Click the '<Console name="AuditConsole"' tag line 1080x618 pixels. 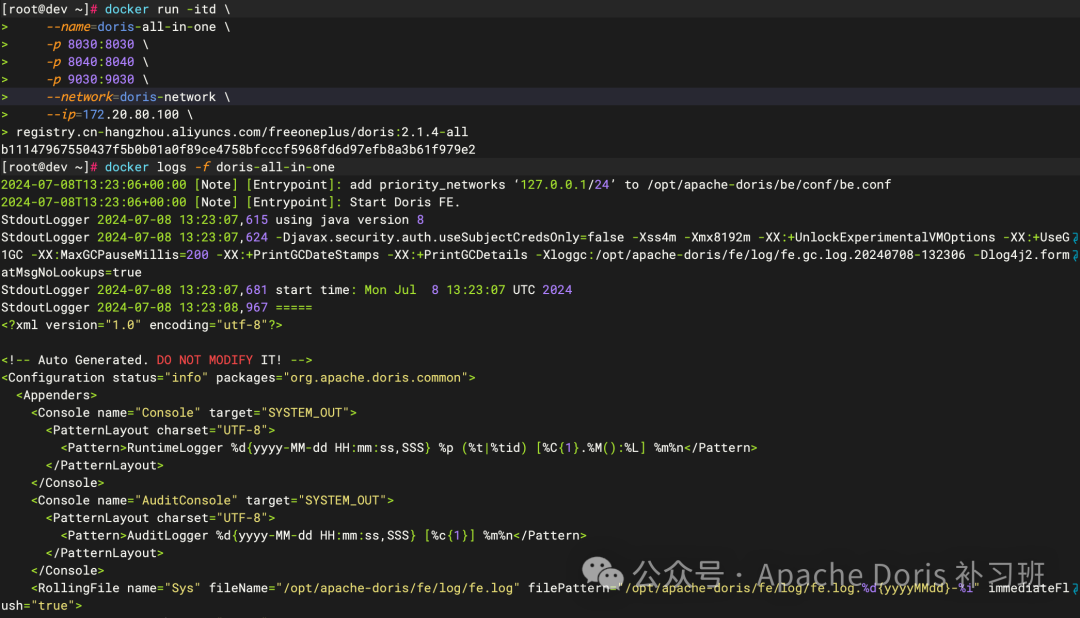(x=212, y=500)
